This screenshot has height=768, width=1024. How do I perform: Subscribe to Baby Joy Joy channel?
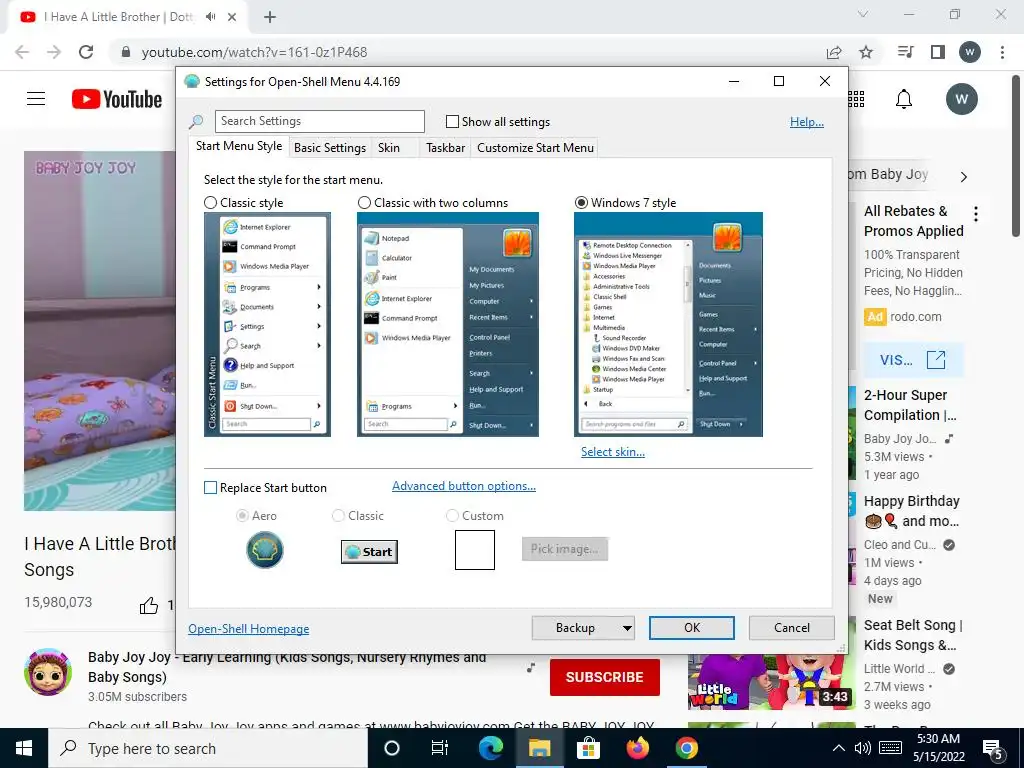click(x=605, y=677)
